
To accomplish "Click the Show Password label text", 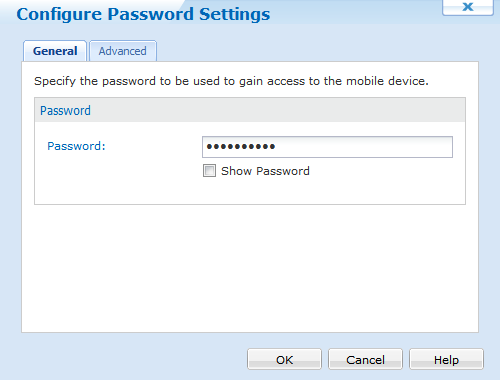I will click(x=265, y=171).
